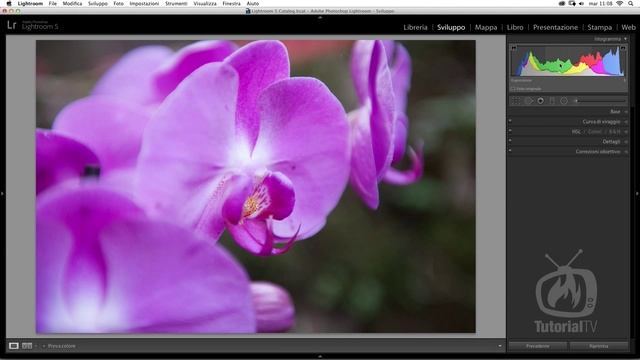Select the Spot Removal tool
The height and width of the screenshot is (360, 640).
pos(529,100)
